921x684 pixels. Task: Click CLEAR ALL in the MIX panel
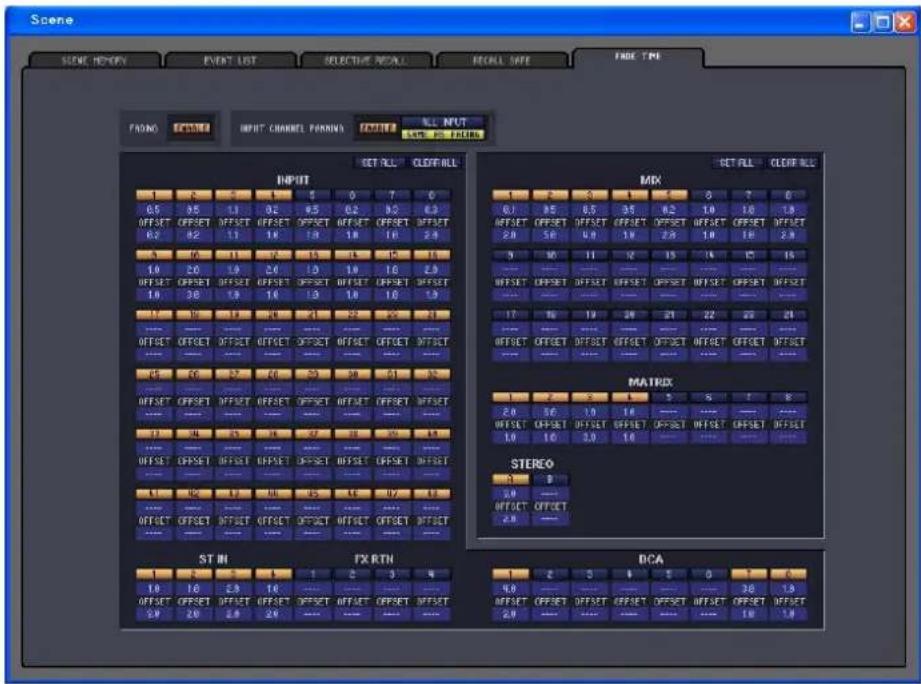tap(792, 163)
